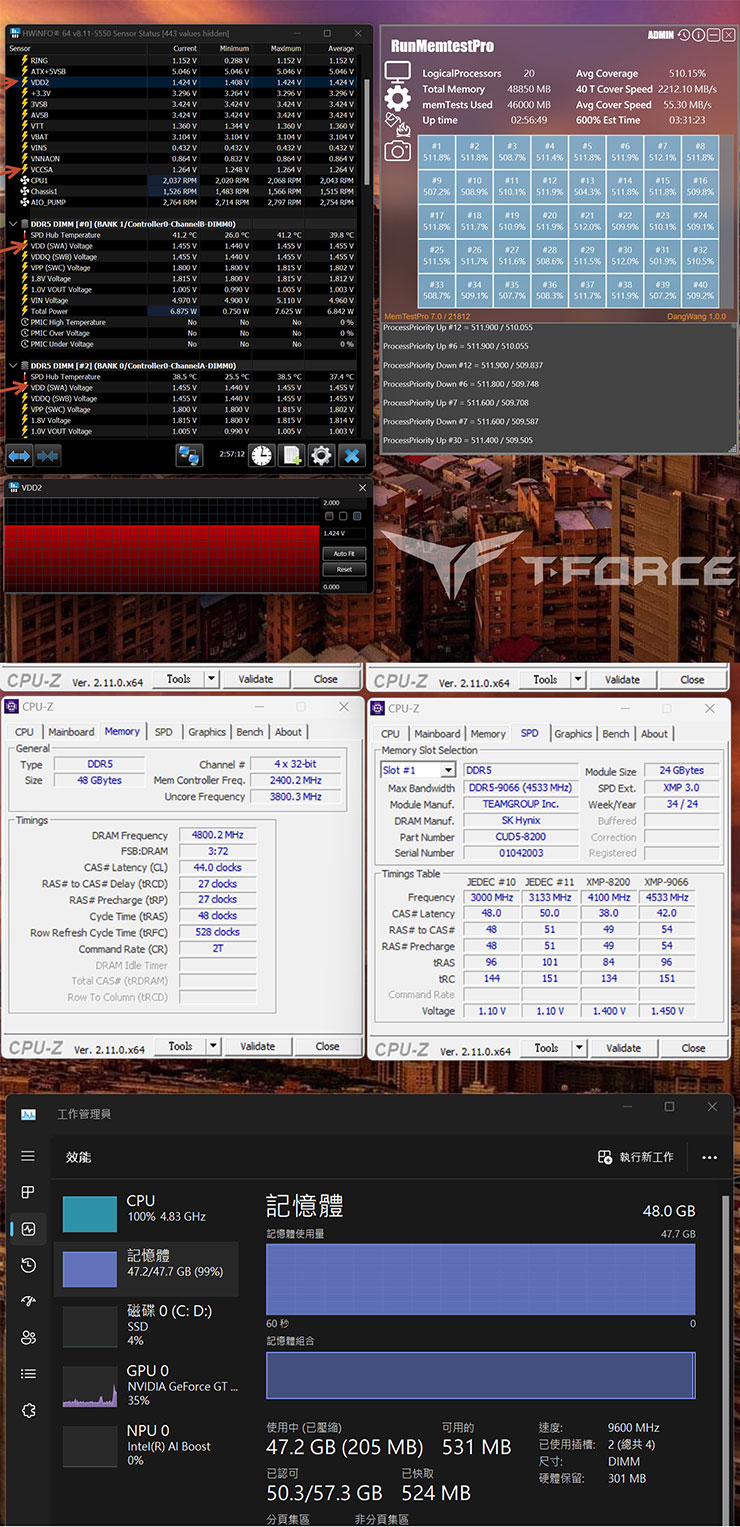The height and width of the screenshot is (1527, 740).
Task: Click HWiNFO collapse columns arrows icon
Action: pyautogui.click(x=47, y=456)
